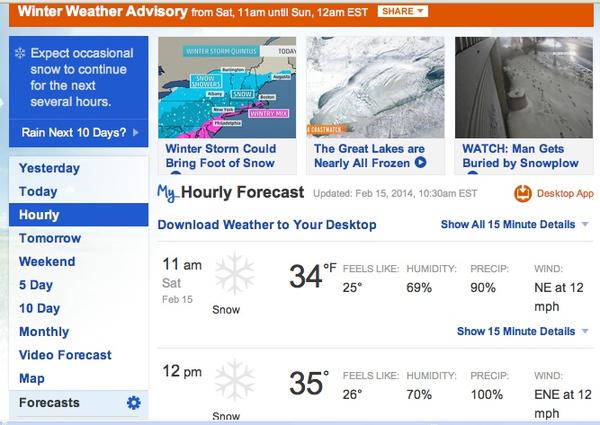Select Video Forecast in sidebar
The height and width of the screenshot is (425, 600).
tap(65, 355)
